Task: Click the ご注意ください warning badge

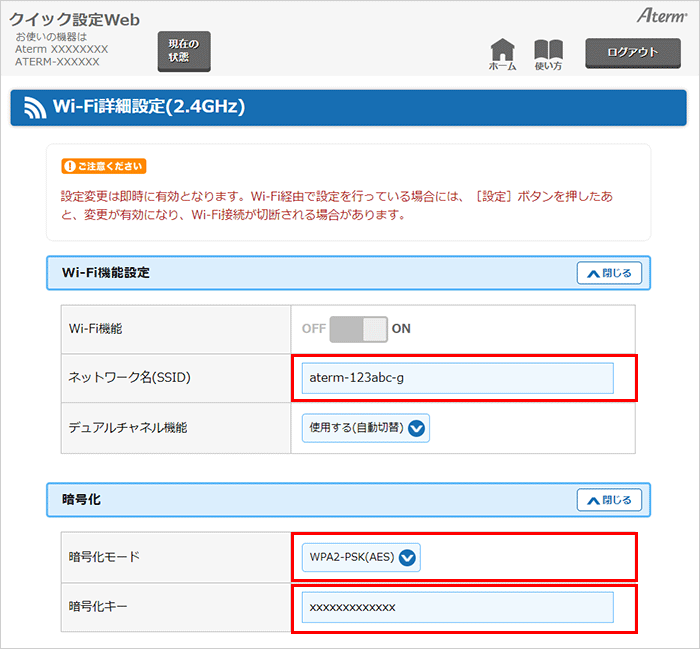Action: tap(104, 165)
